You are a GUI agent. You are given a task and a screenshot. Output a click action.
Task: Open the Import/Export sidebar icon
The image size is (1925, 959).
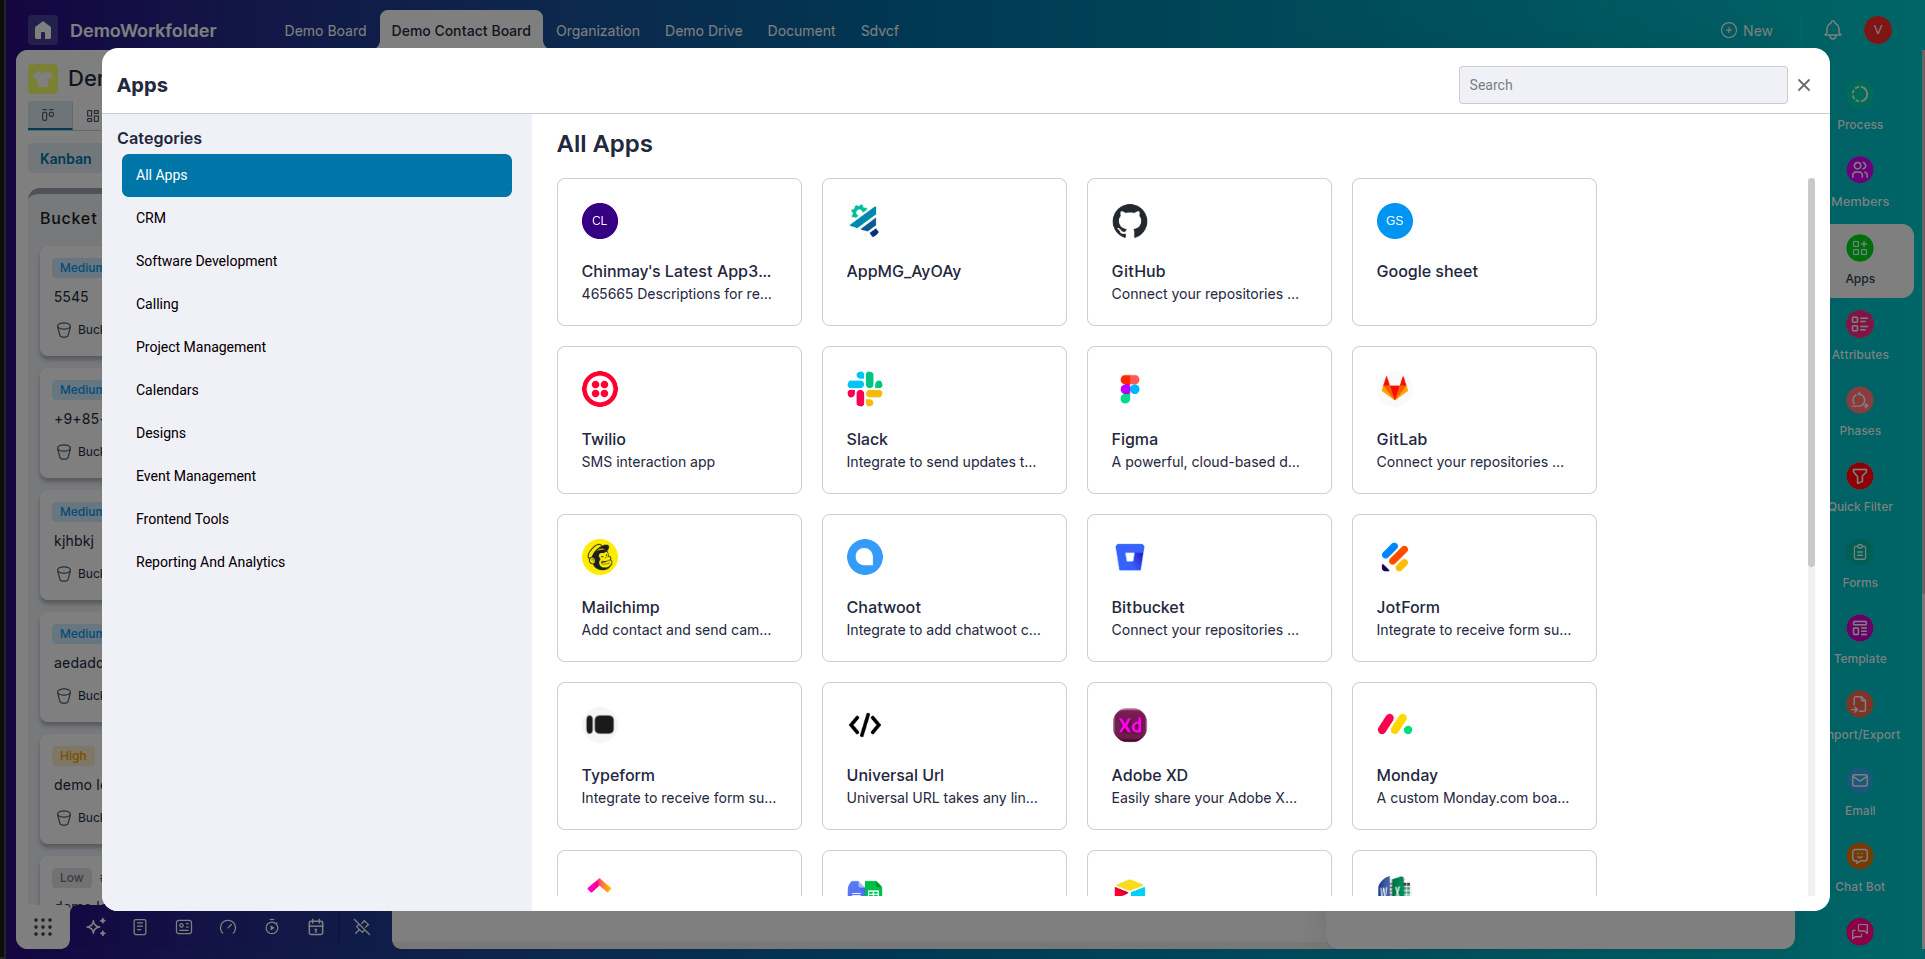point(1859,704)
